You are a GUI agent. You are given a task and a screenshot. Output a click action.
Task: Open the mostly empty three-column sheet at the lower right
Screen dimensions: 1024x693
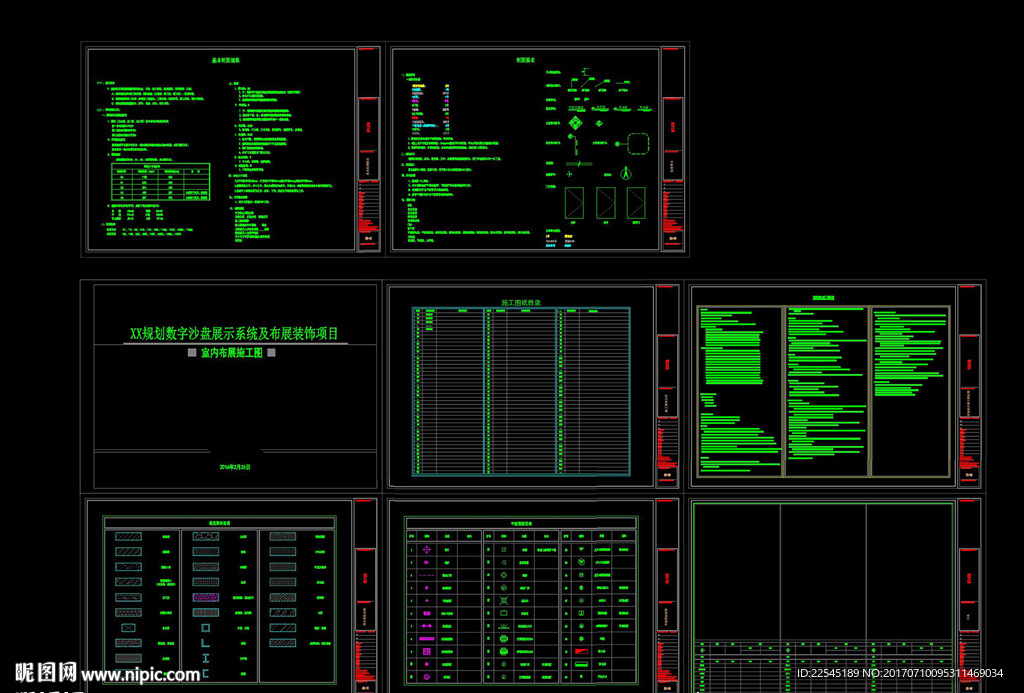836,594
